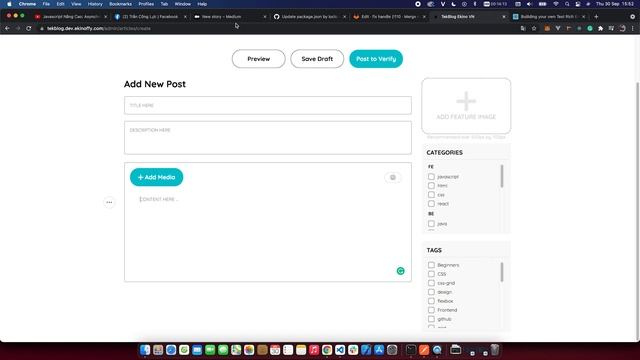The height and width of the screenshot is (360, 640).
Task: Check the react category checkbox
Action: (x=431, y=204)
